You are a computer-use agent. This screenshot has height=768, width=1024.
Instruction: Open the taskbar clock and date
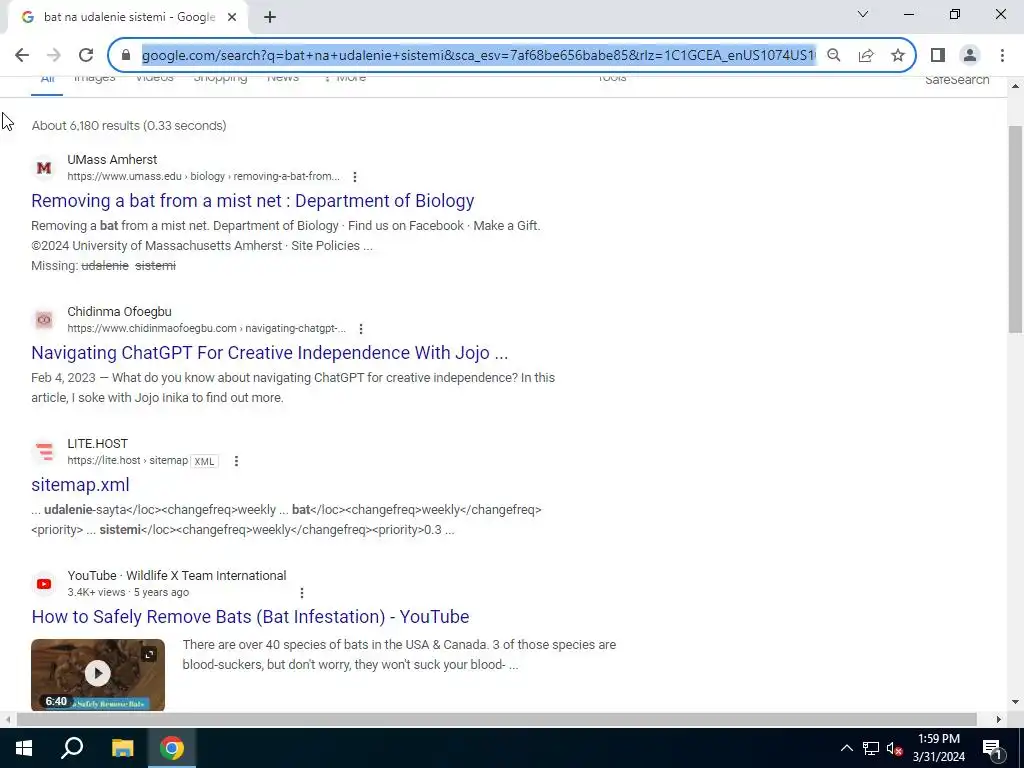pos(939,748)
